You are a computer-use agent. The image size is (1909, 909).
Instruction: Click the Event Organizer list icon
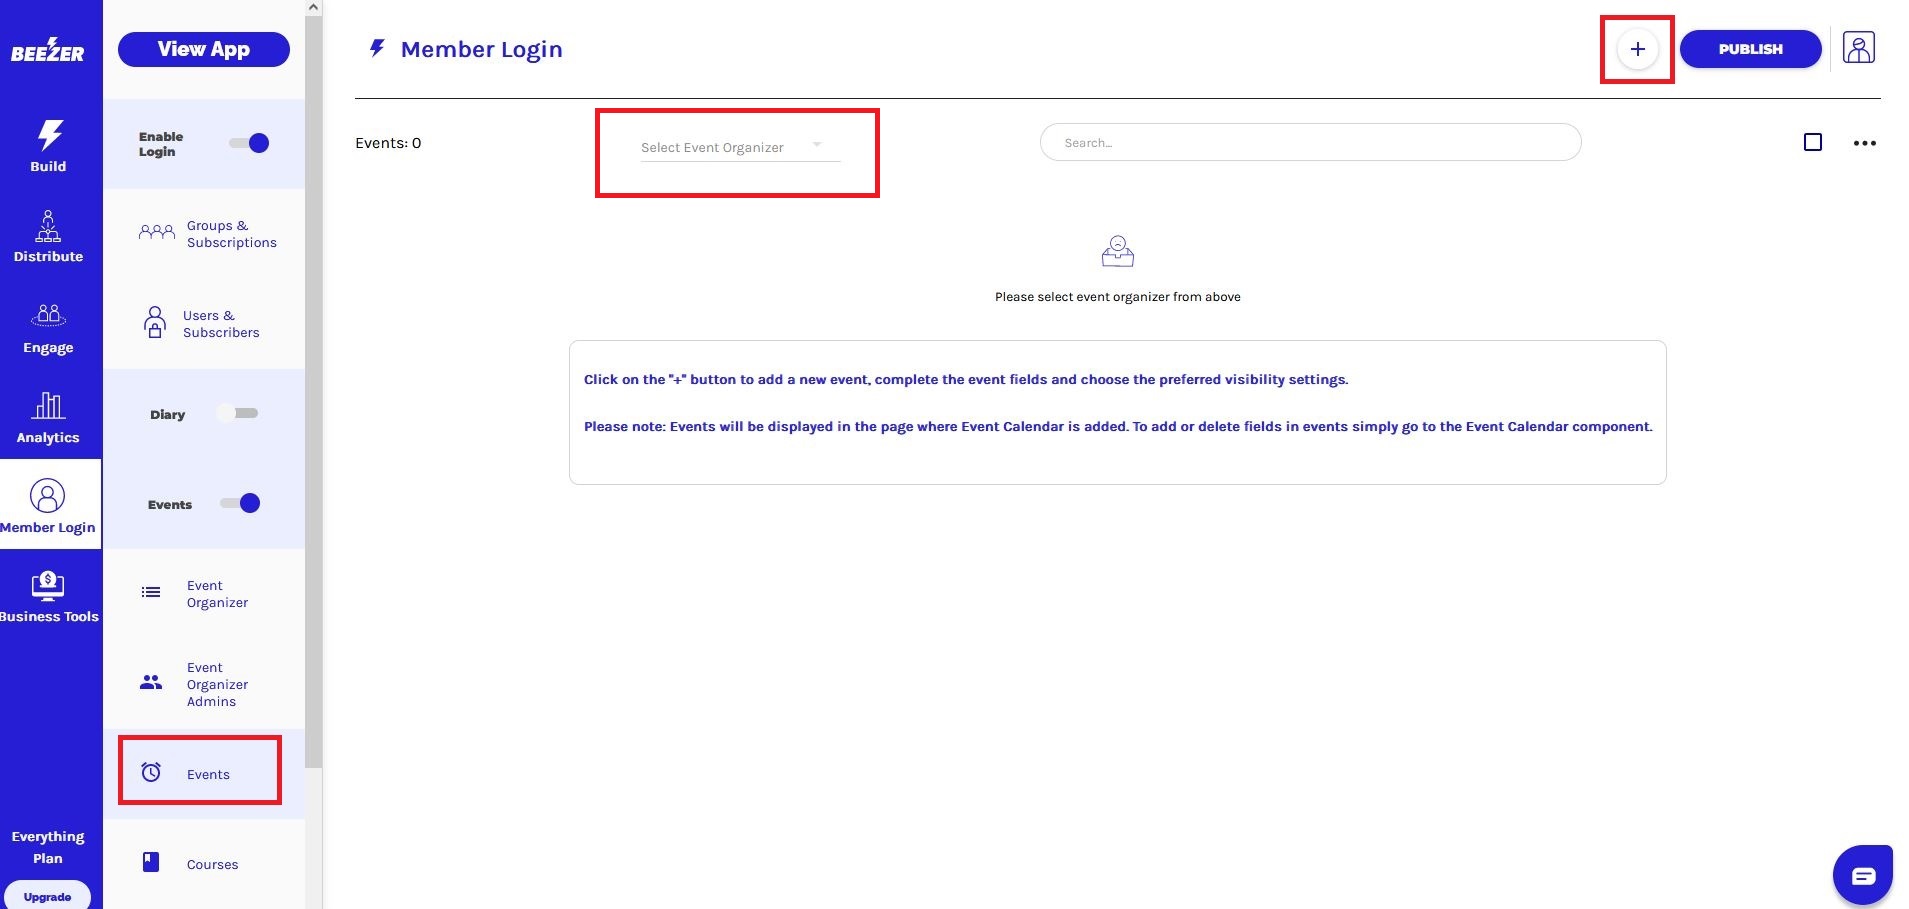[x=151, y=593]
